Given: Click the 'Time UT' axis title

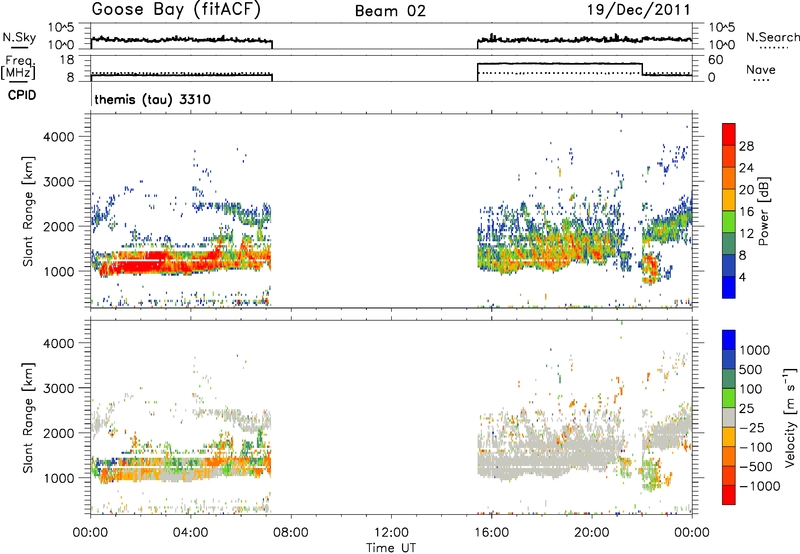Looking at the screenshot, I should (391, 548).
